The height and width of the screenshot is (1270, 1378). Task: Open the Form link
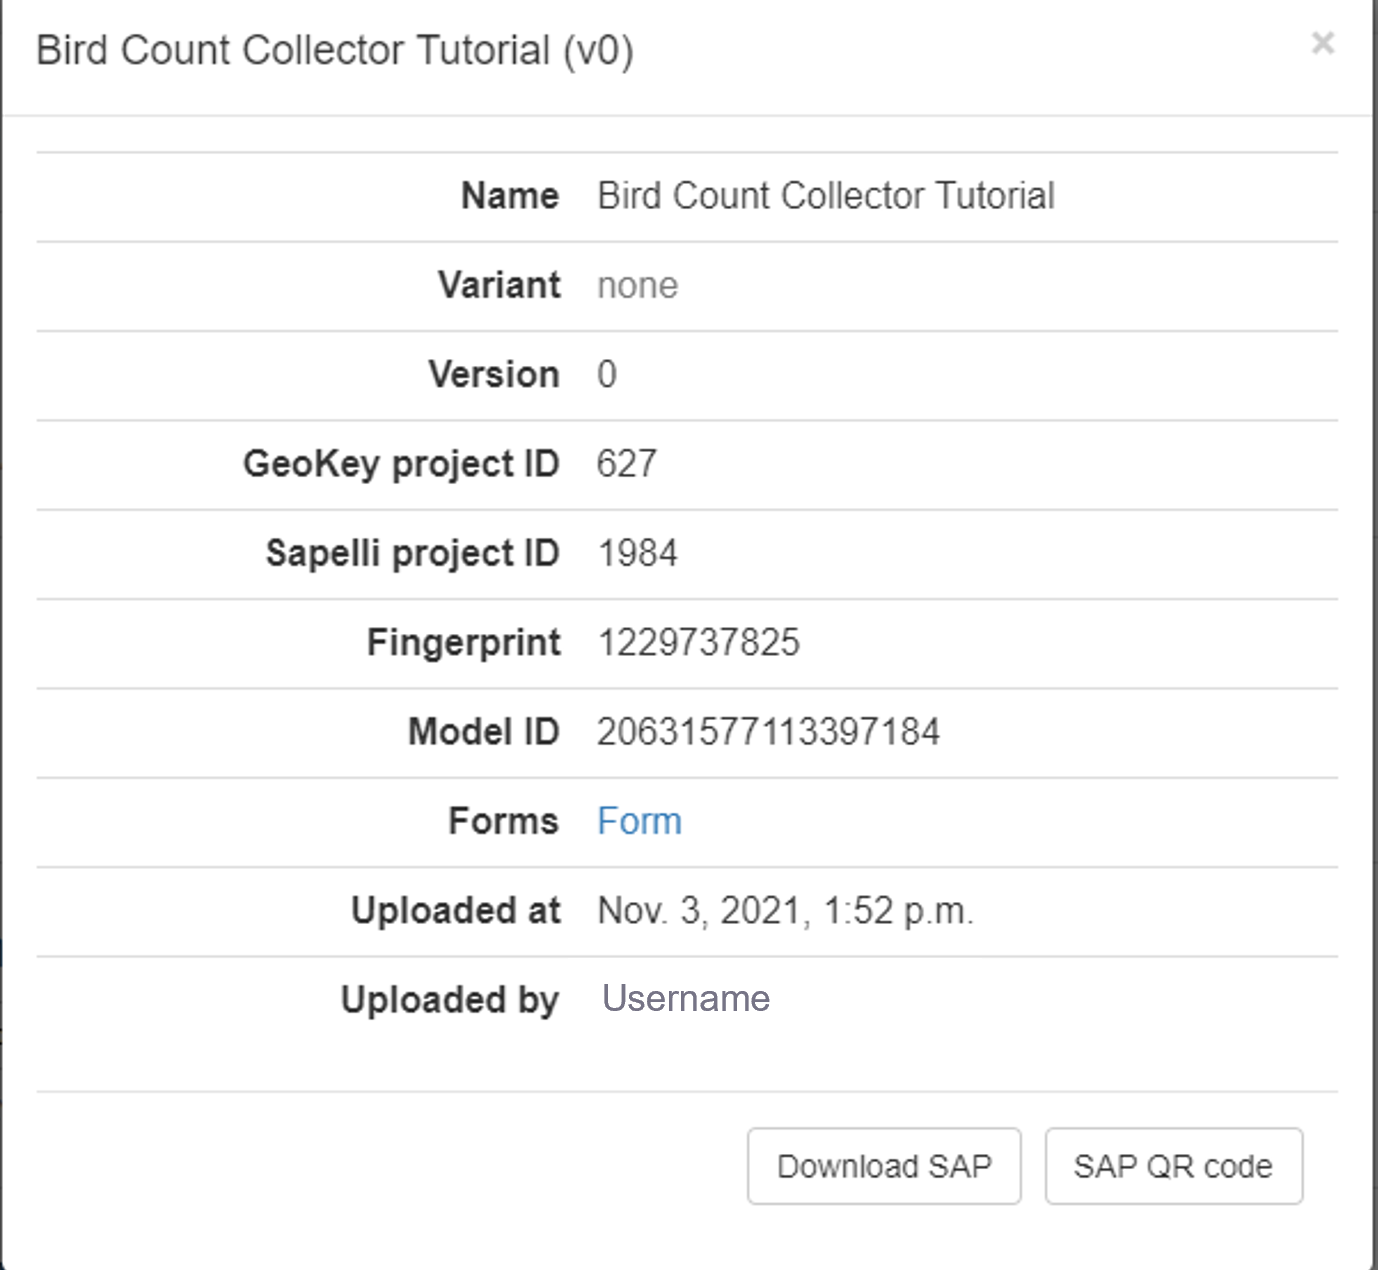click(x=639, y=821)
